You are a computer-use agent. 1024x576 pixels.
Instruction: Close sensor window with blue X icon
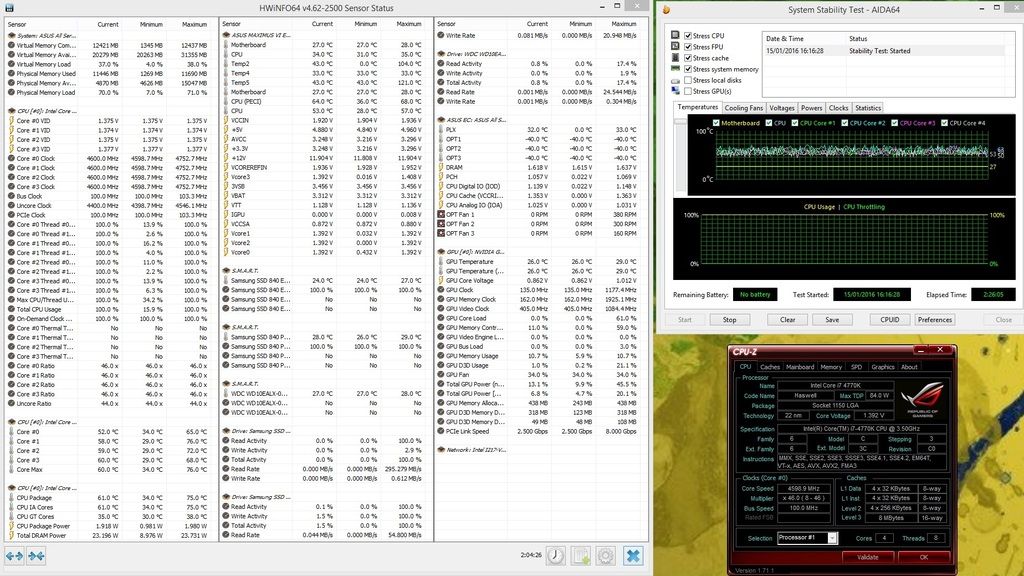click(633, 555)
